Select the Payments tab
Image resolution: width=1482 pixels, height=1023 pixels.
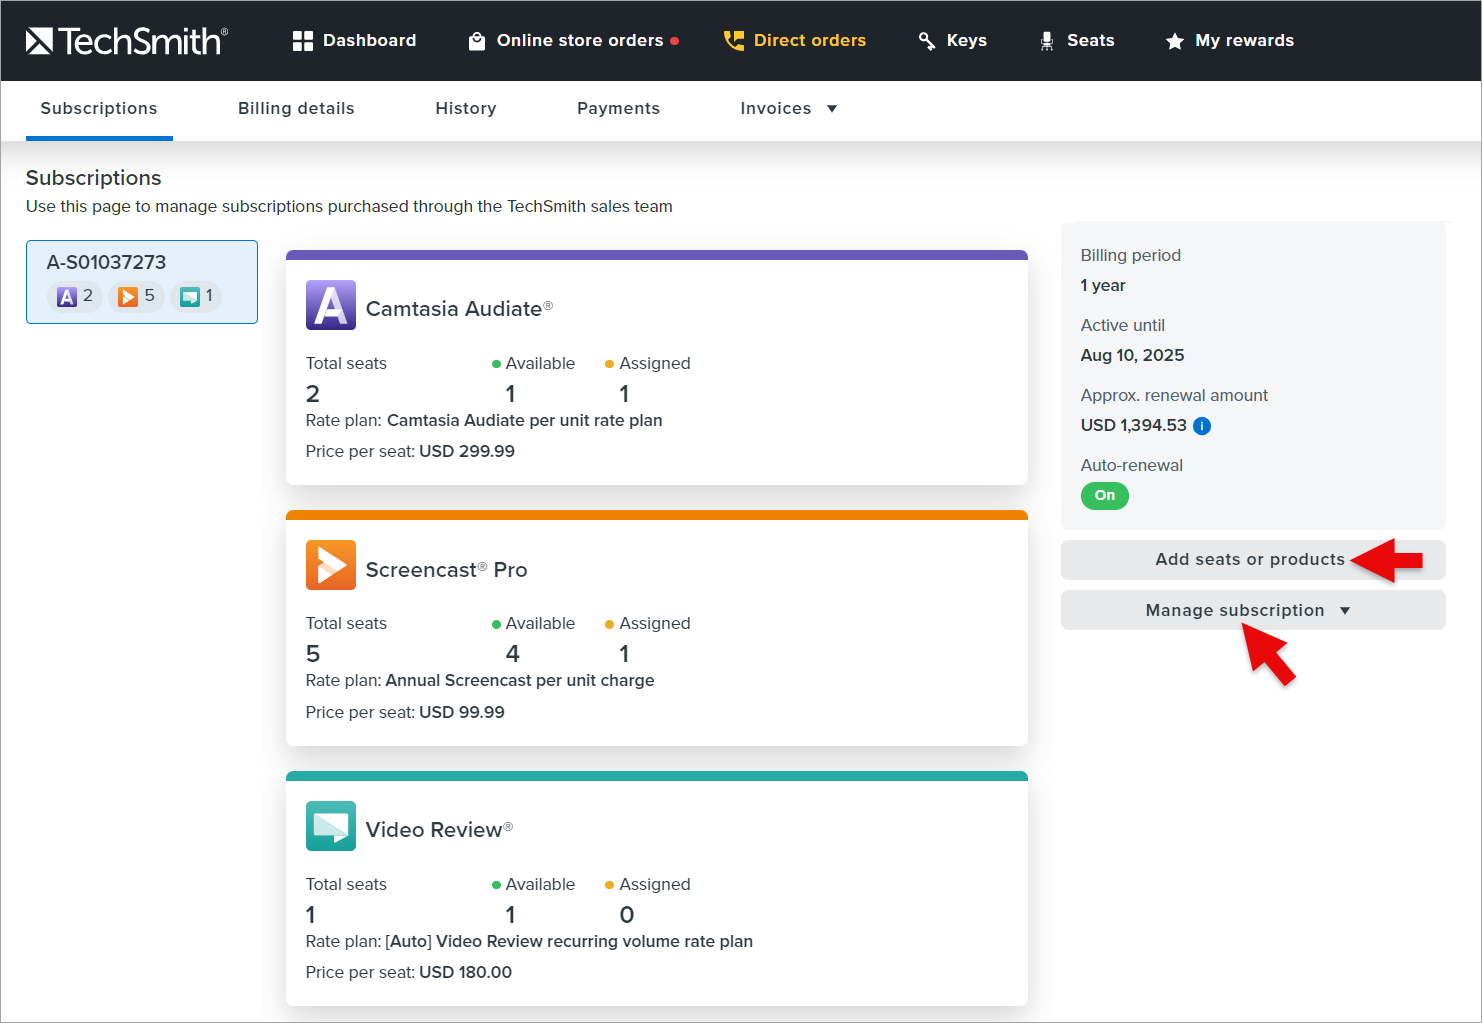[x=618, y=109]
